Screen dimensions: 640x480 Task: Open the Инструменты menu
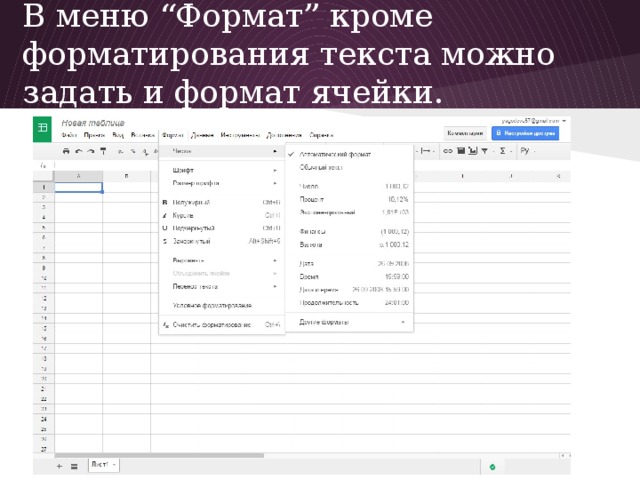[240, 135]
